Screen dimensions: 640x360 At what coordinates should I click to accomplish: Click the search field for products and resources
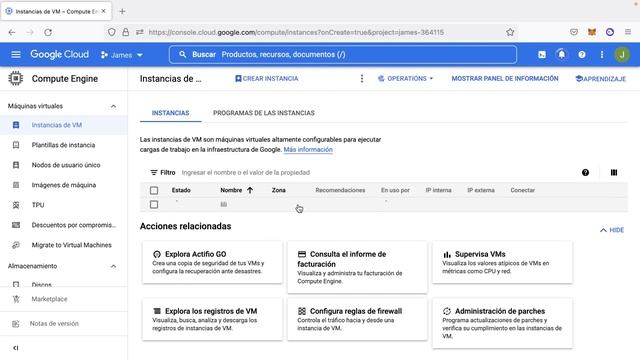click(x=343, y=54)
